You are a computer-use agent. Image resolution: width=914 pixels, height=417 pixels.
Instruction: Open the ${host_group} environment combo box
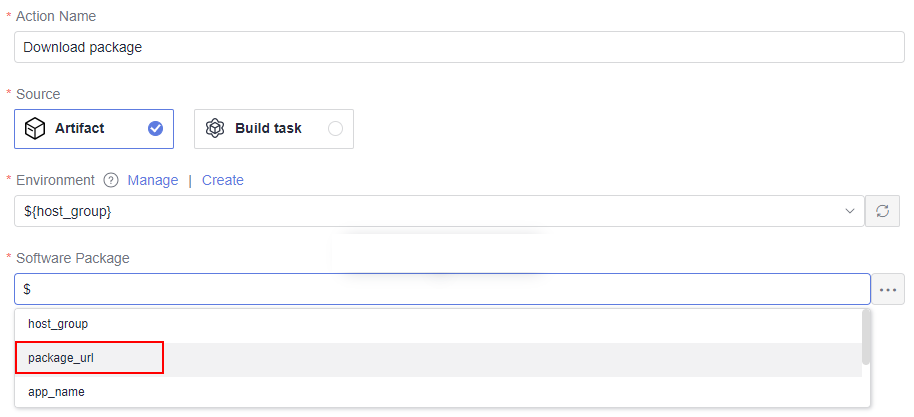coord(439,211)
